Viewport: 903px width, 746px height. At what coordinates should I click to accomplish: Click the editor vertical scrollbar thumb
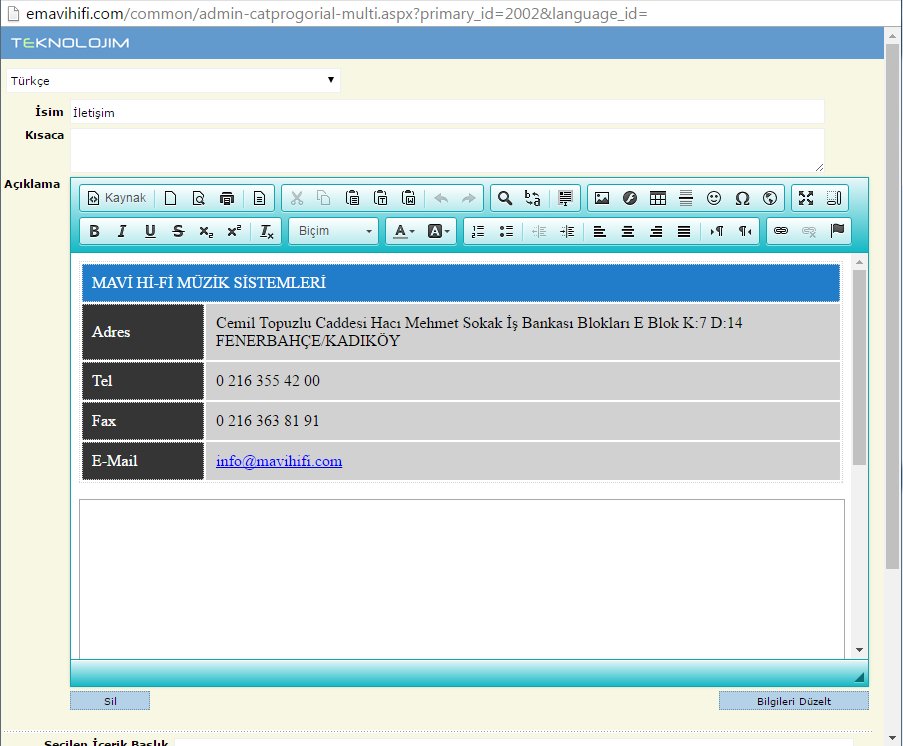pos(859,367)
